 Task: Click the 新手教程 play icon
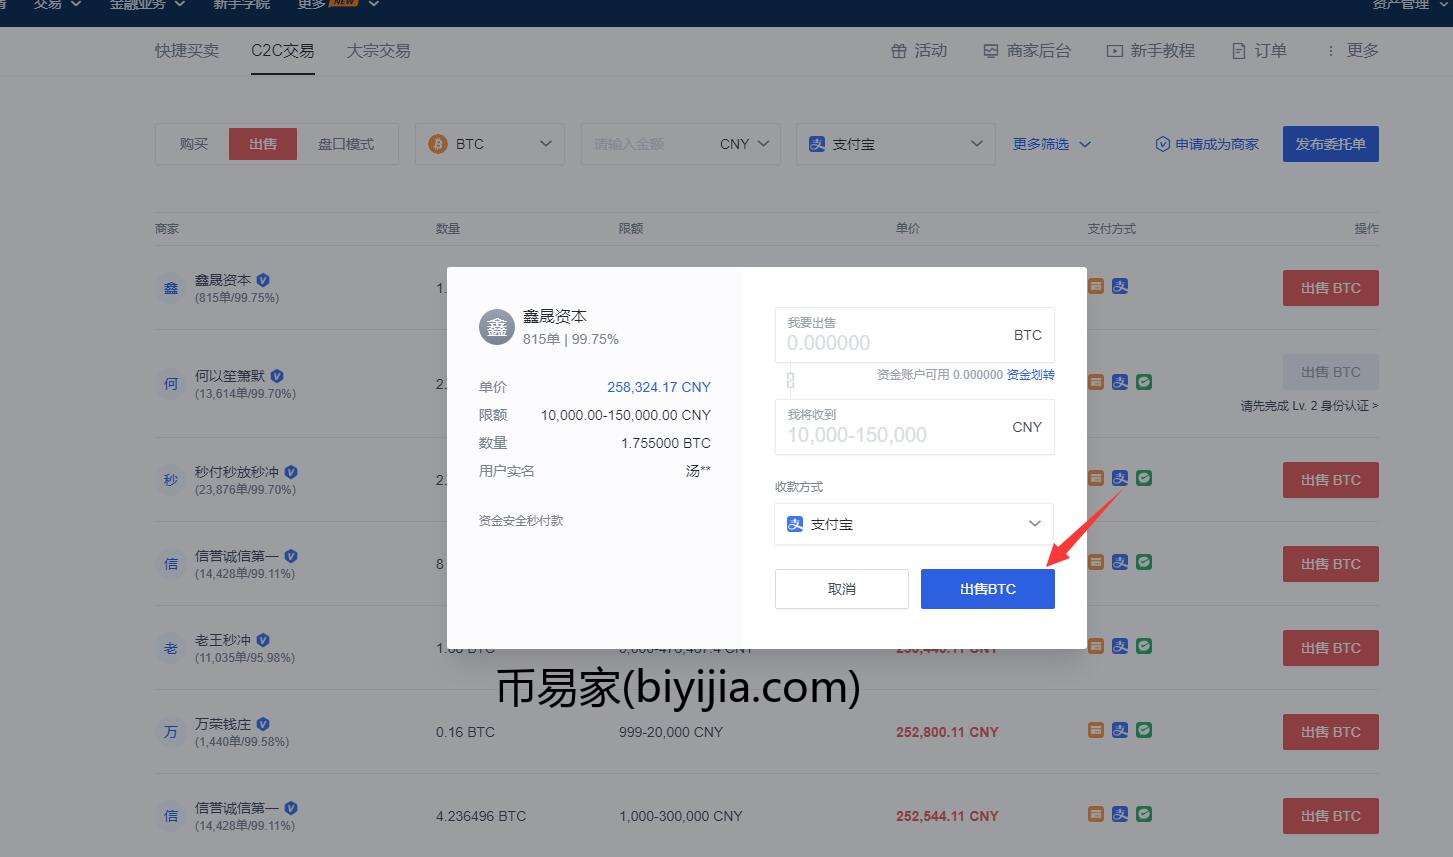pos(1114,51)
